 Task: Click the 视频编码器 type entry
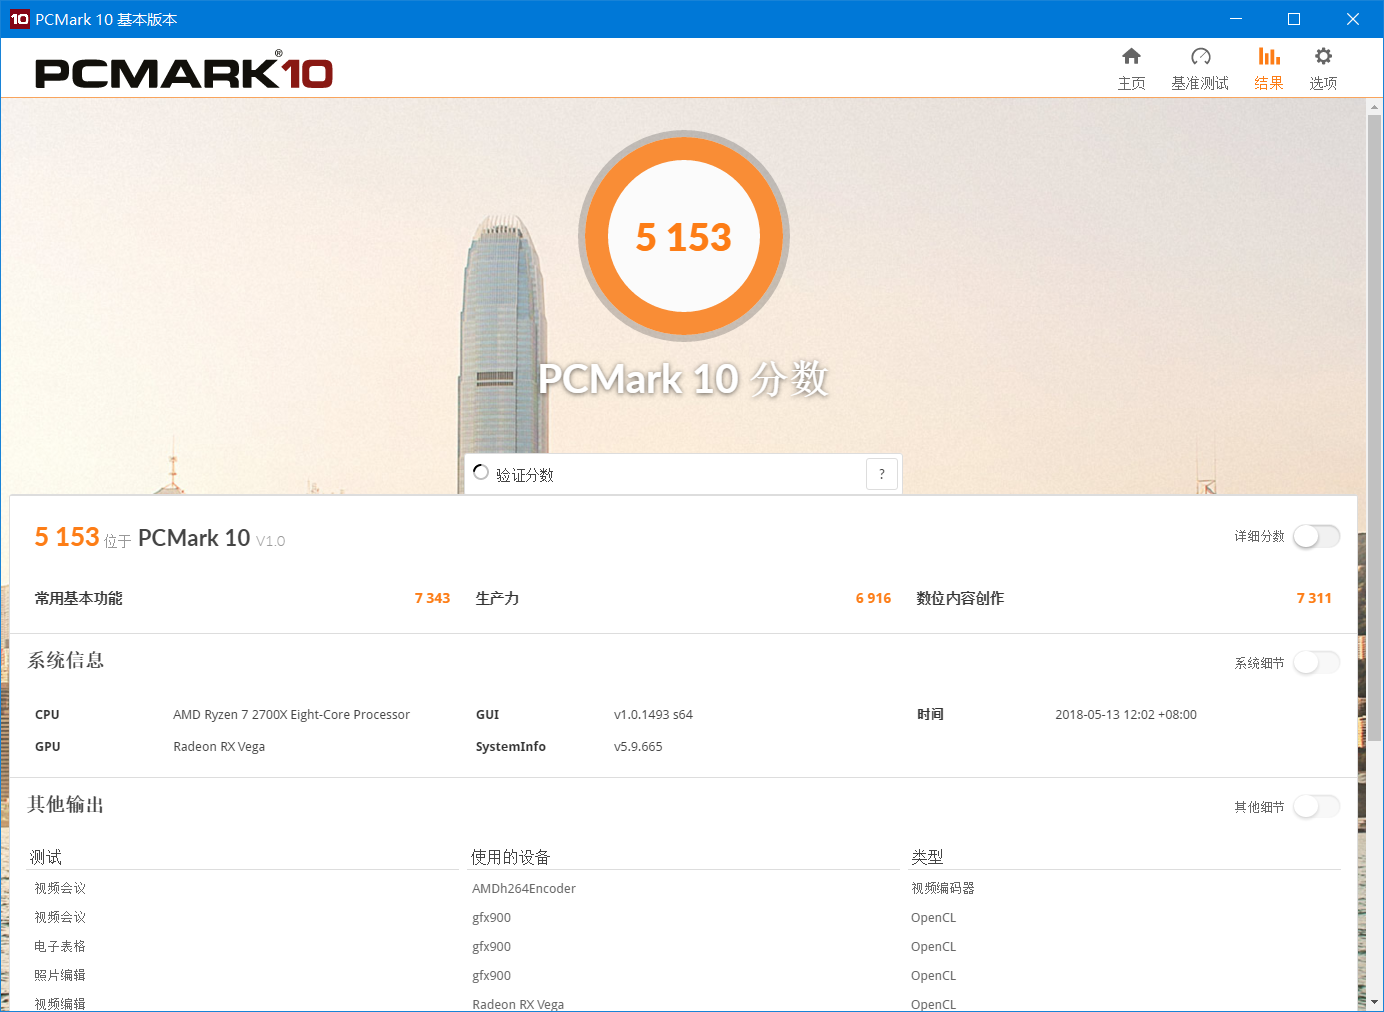click(943, 888)
